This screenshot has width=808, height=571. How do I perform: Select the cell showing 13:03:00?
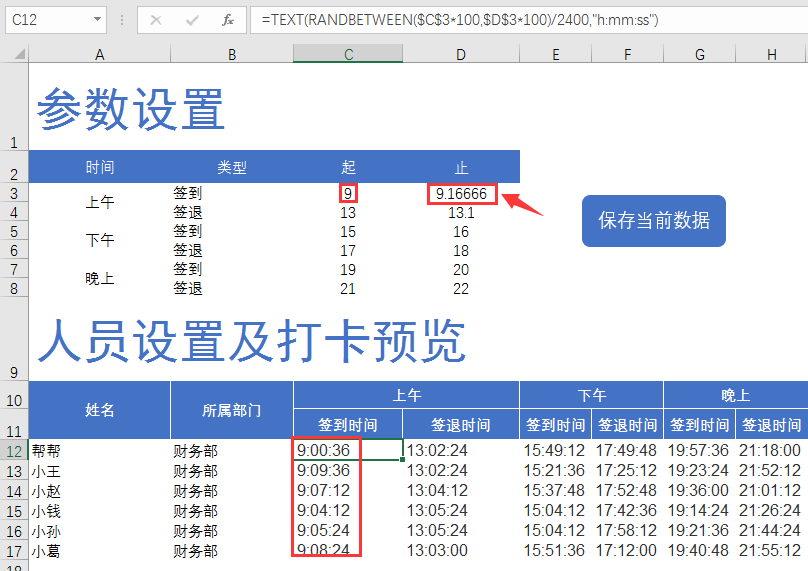(x=461, y=551)
